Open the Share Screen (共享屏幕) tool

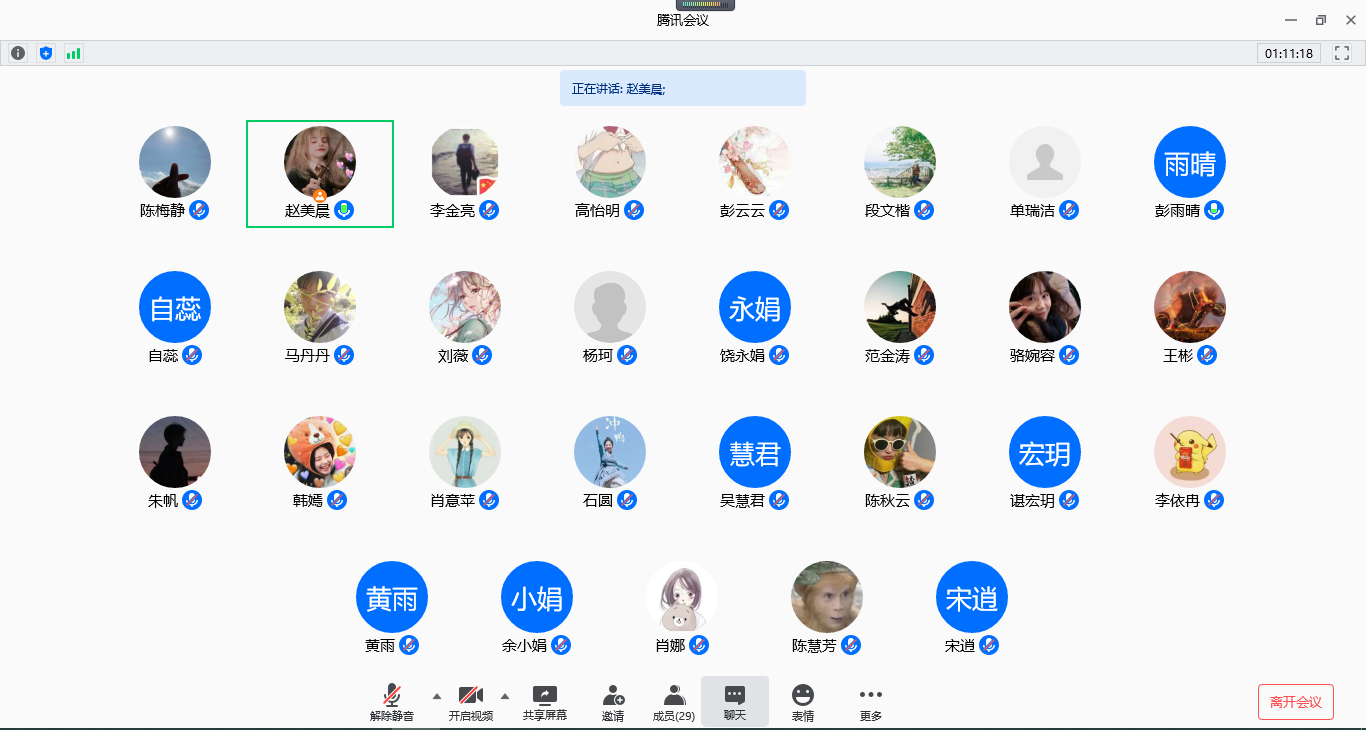coord(544,702)
